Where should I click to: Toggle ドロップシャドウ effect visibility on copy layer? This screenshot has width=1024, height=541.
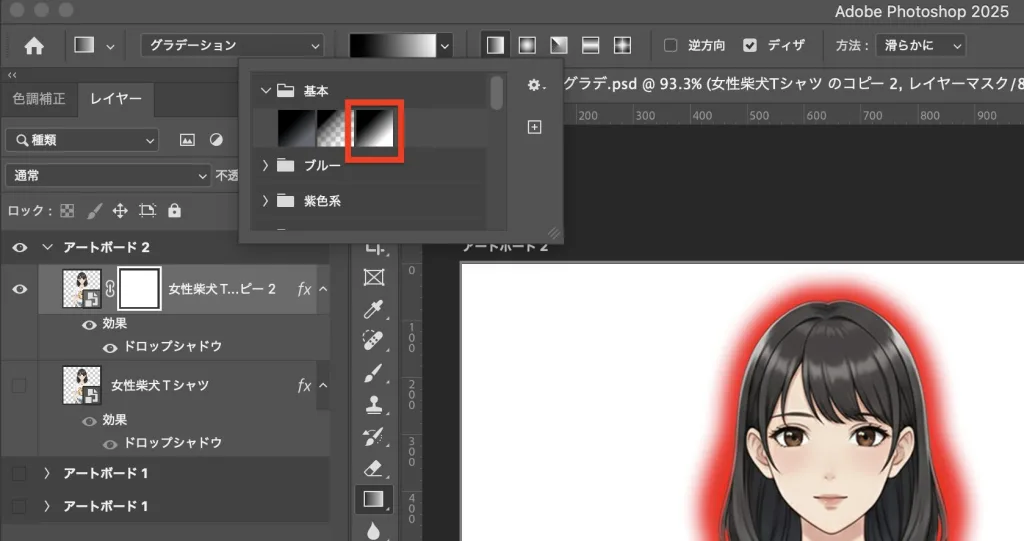click(110, 347)
